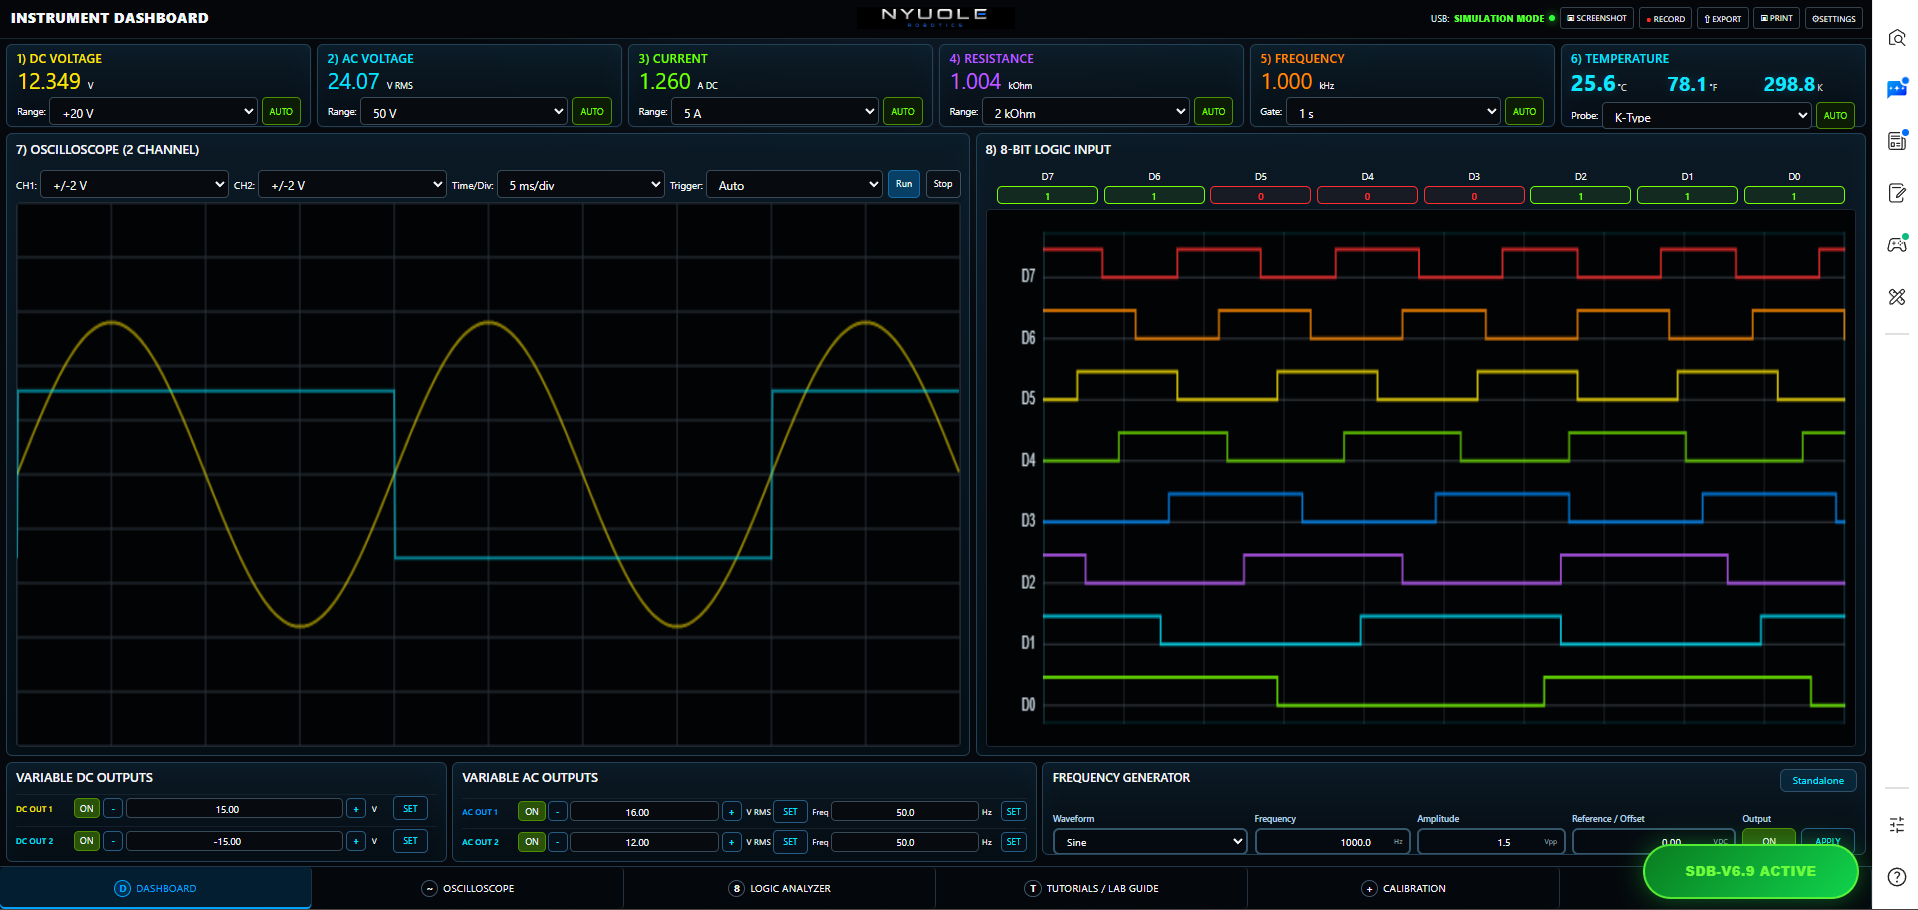
Task: Increase DC OUT 2 with plus button
Action: pyautogui.click(x=356, y=841)
